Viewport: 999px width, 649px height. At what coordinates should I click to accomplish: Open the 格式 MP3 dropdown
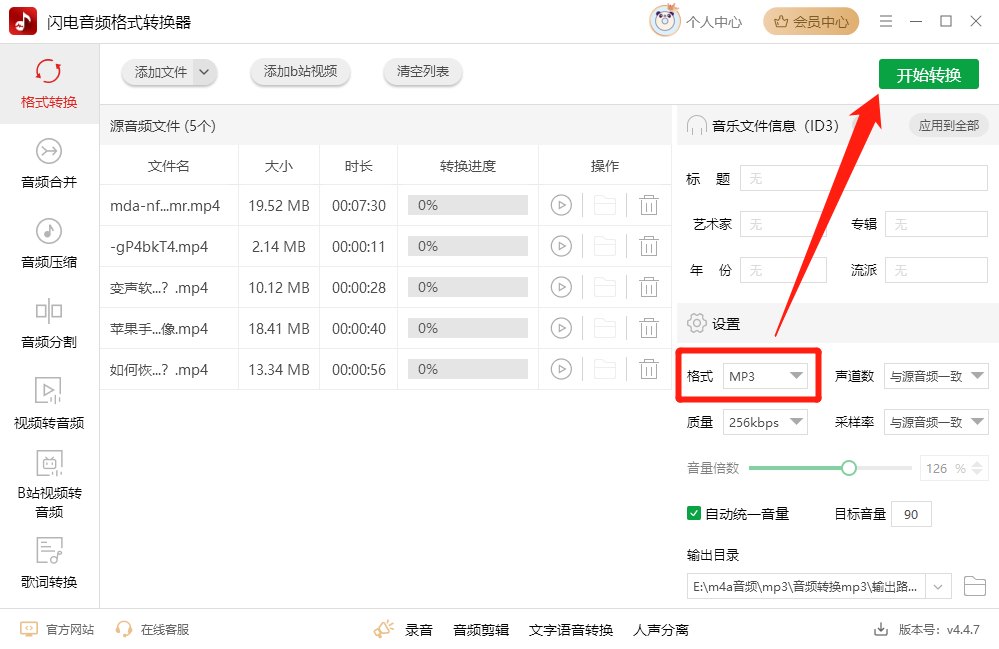[765, 376]
